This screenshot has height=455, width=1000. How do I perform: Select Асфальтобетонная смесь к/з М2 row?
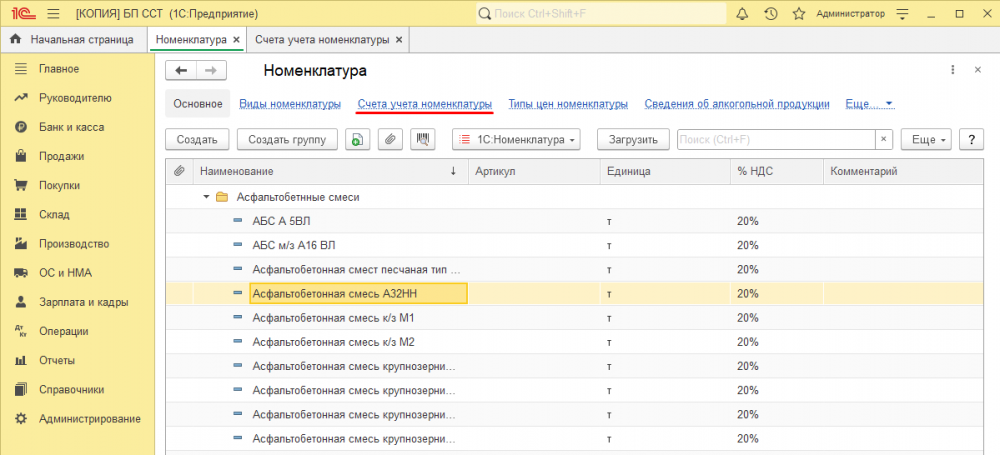point(574,342)
